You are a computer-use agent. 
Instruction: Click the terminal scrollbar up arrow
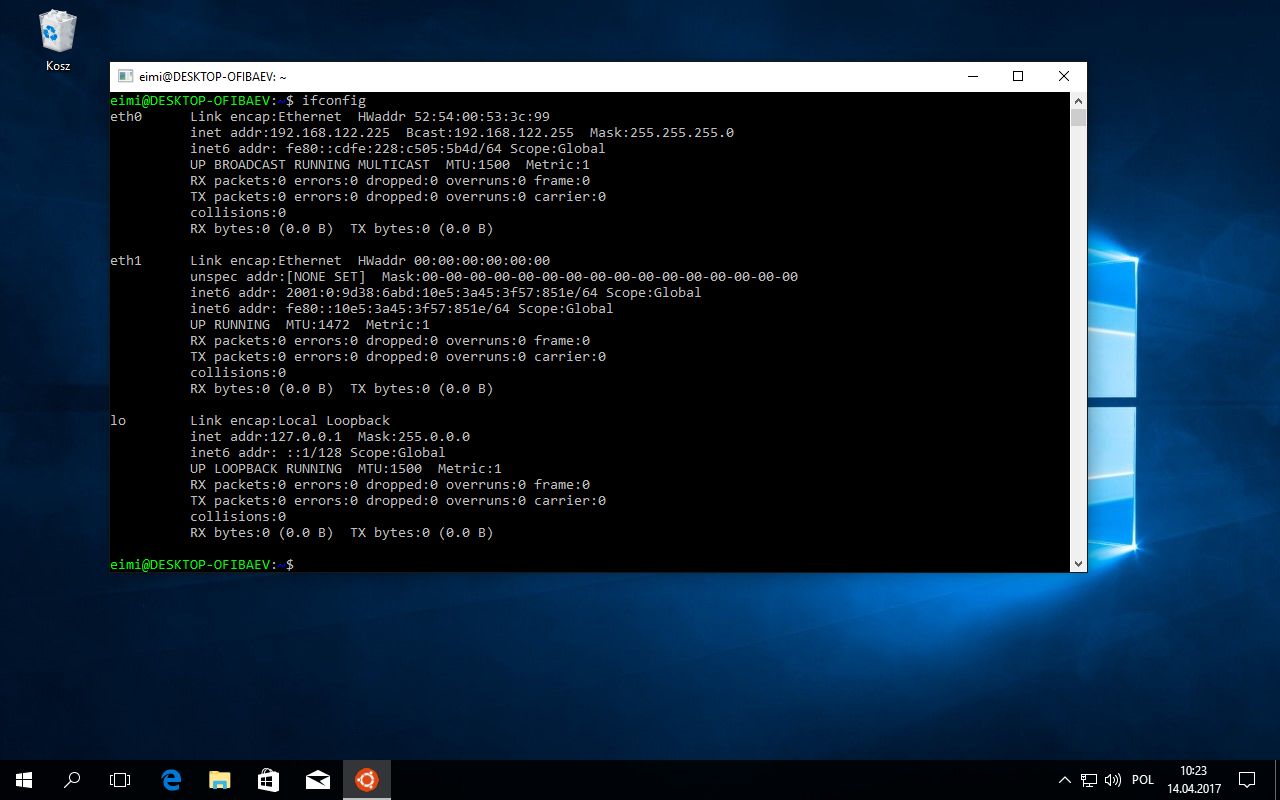point(1078,100)
